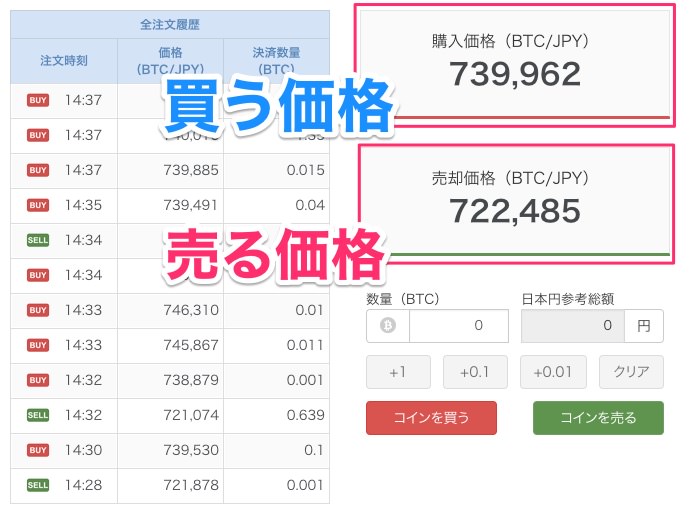
Task: Increase quantity using the +0.1 button
Action: point(475,372)
